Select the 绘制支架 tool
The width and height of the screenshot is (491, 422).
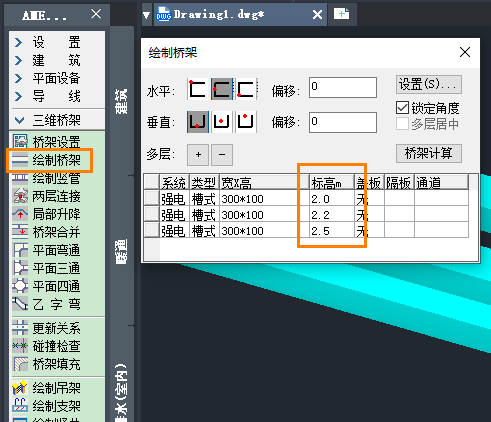pos(47,406)
